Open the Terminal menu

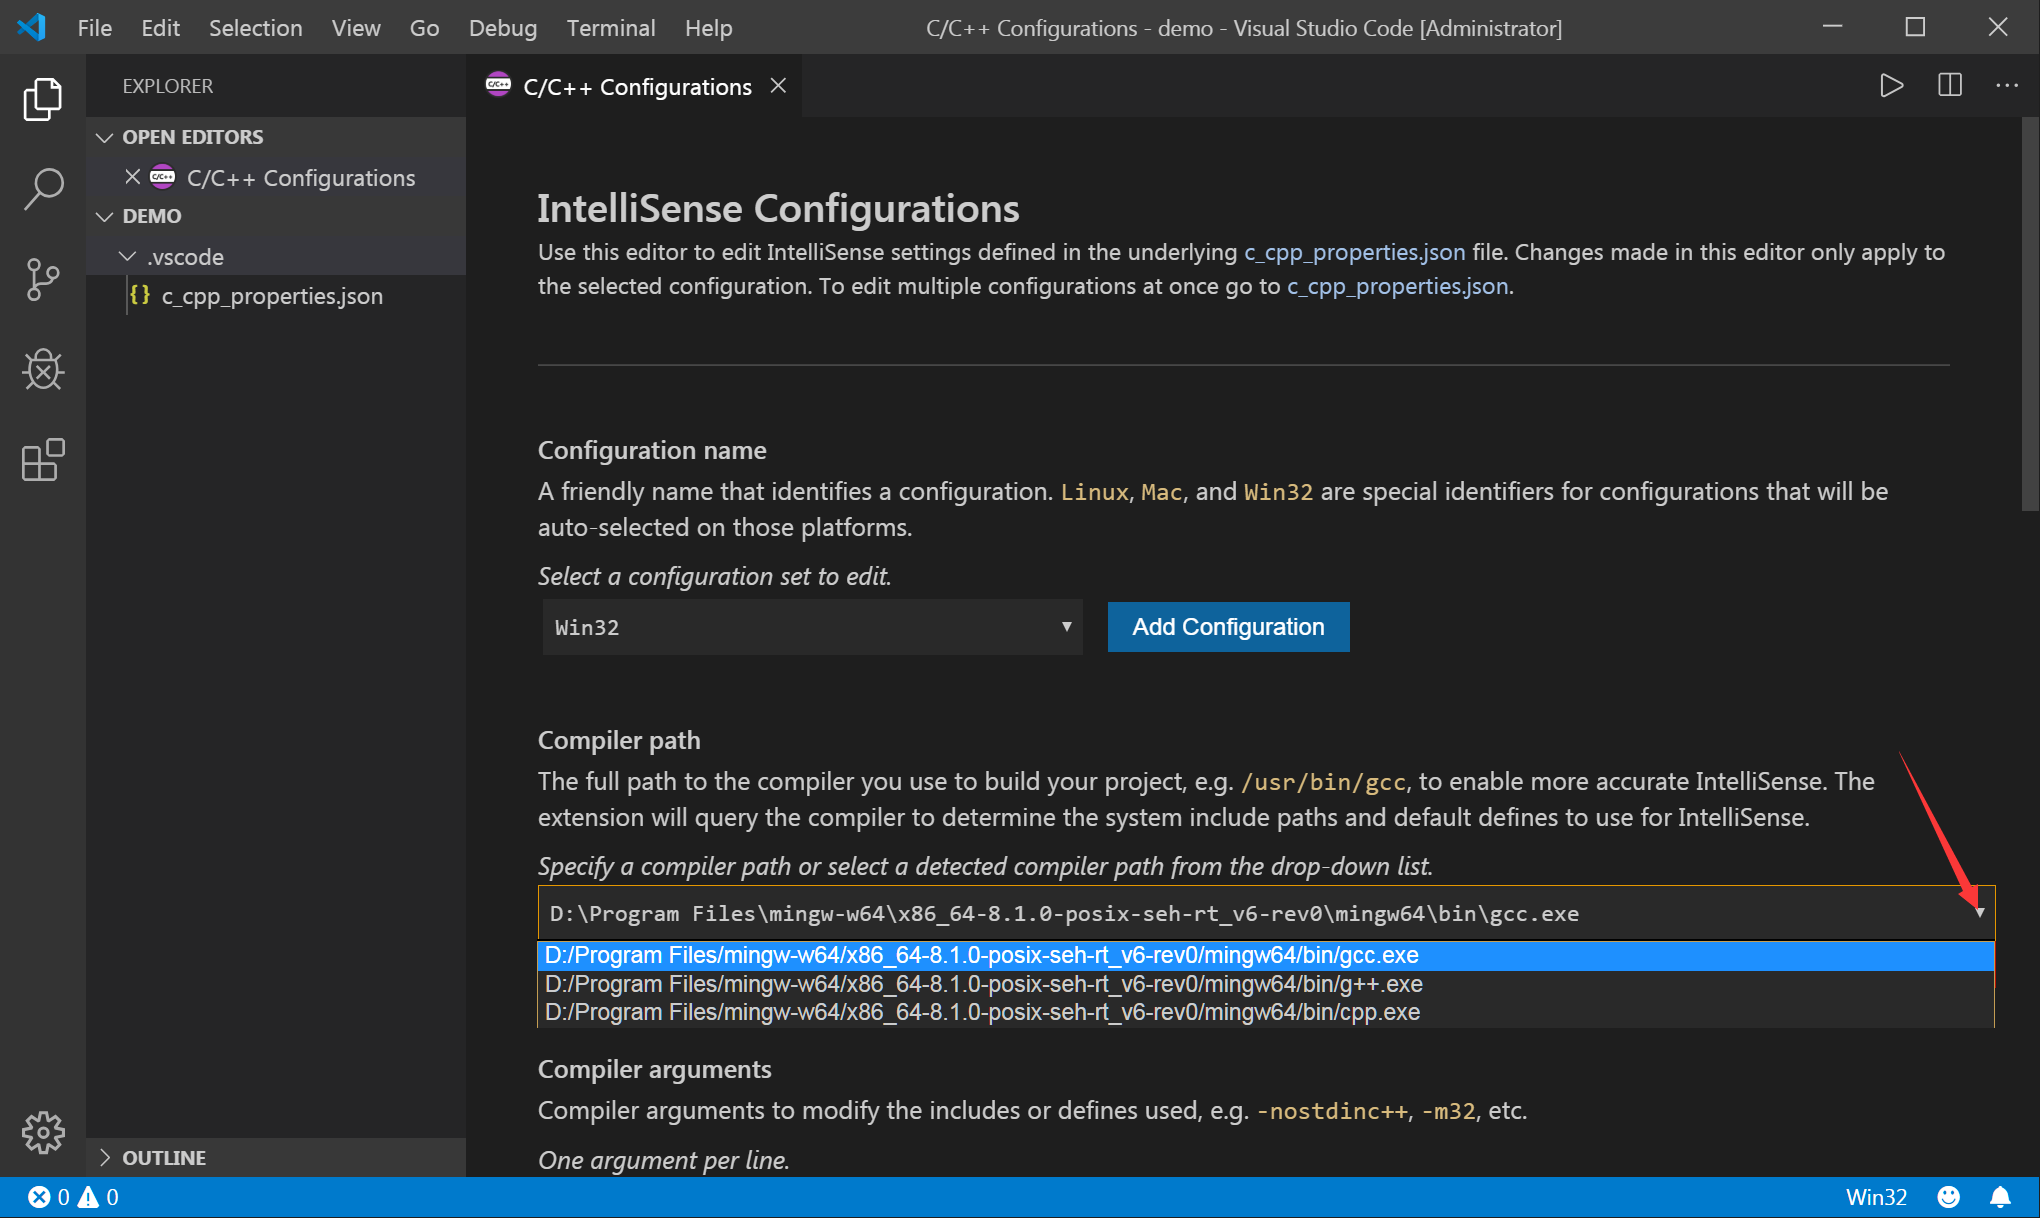(x=610, y=28)
